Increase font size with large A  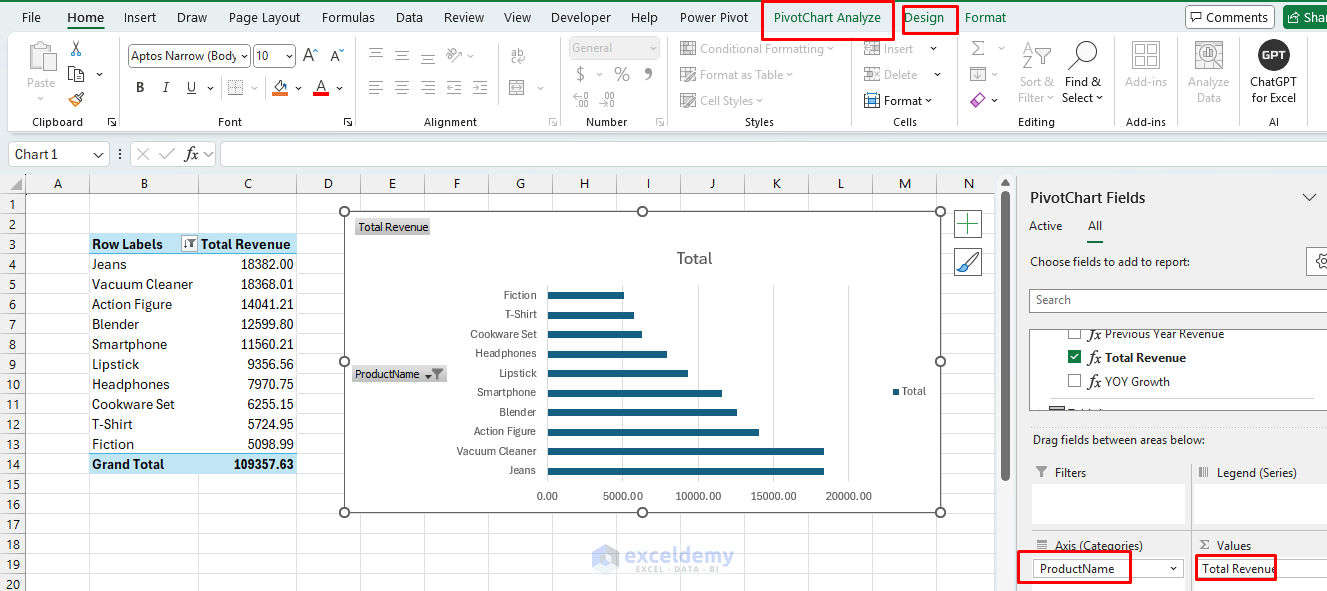pos(311,56)
